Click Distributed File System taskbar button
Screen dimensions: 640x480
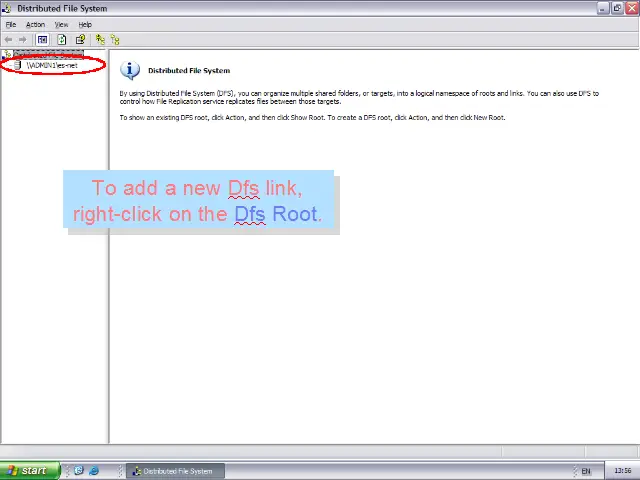[176, 471]
